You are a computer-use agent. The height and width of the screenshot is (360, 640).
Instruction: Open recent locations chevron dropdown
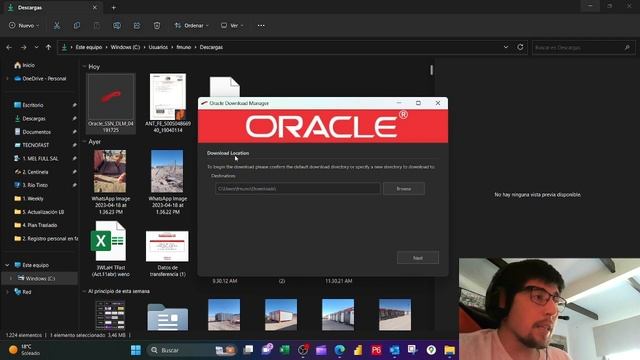pyautogui.click(x=36, y=47)
